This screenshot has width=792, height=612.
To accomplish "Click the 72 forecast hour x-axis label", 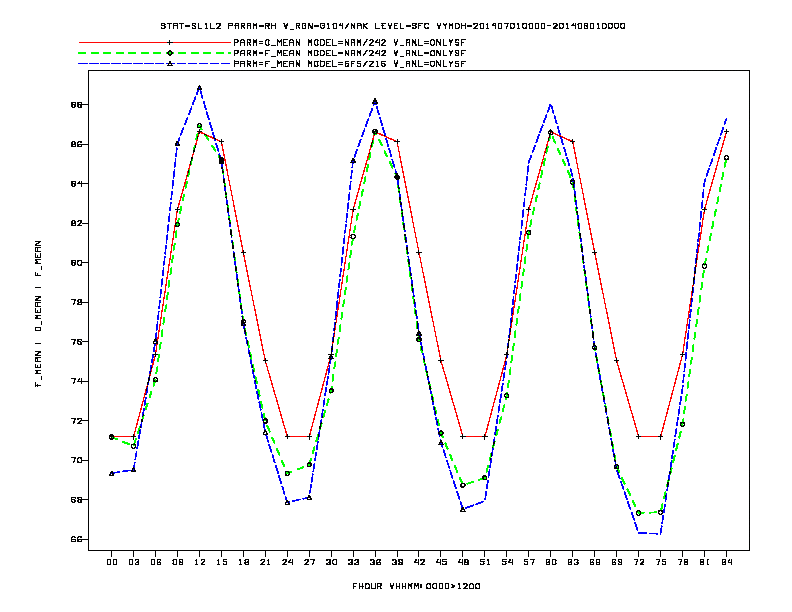I will pos(639,562).
